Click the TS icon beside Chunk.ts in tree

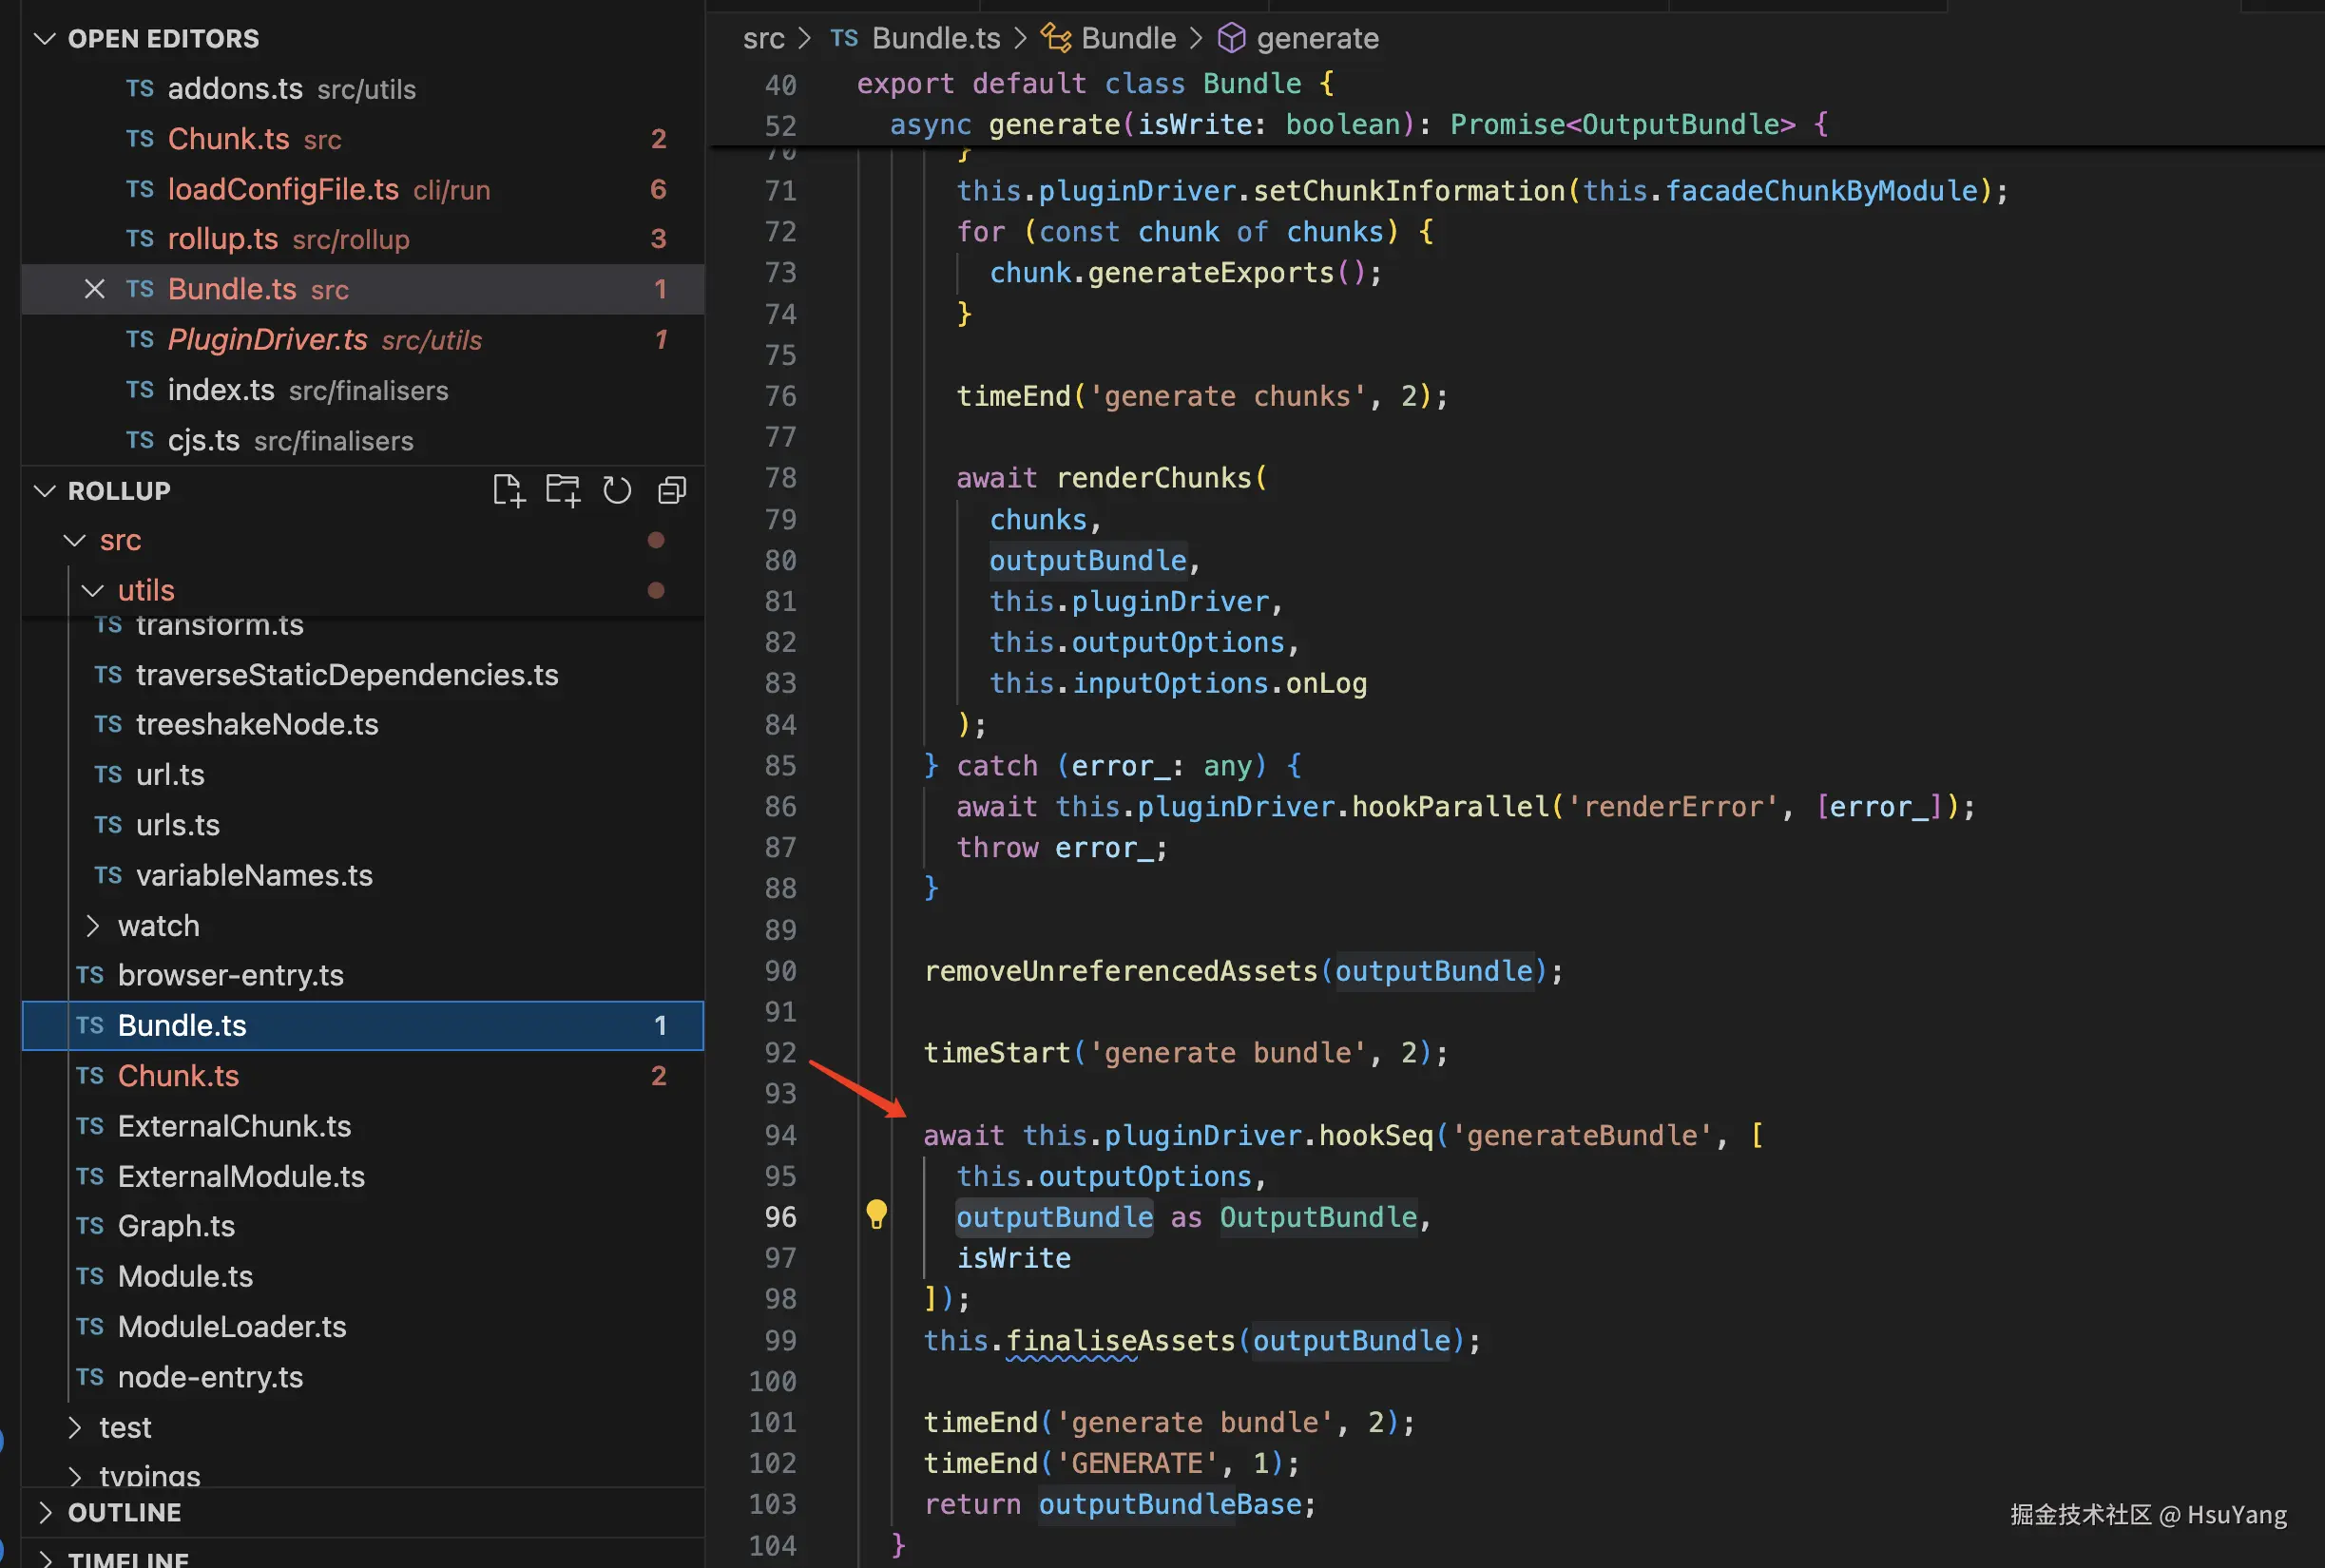tap(90, 1076)
